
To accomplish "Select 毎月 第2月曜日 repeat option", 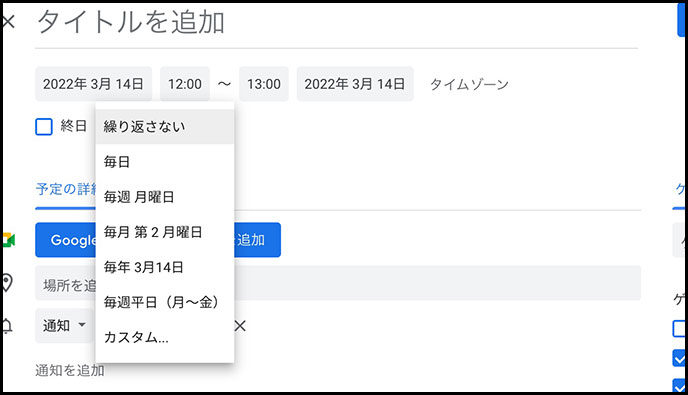I will click(x=165, y=232).
